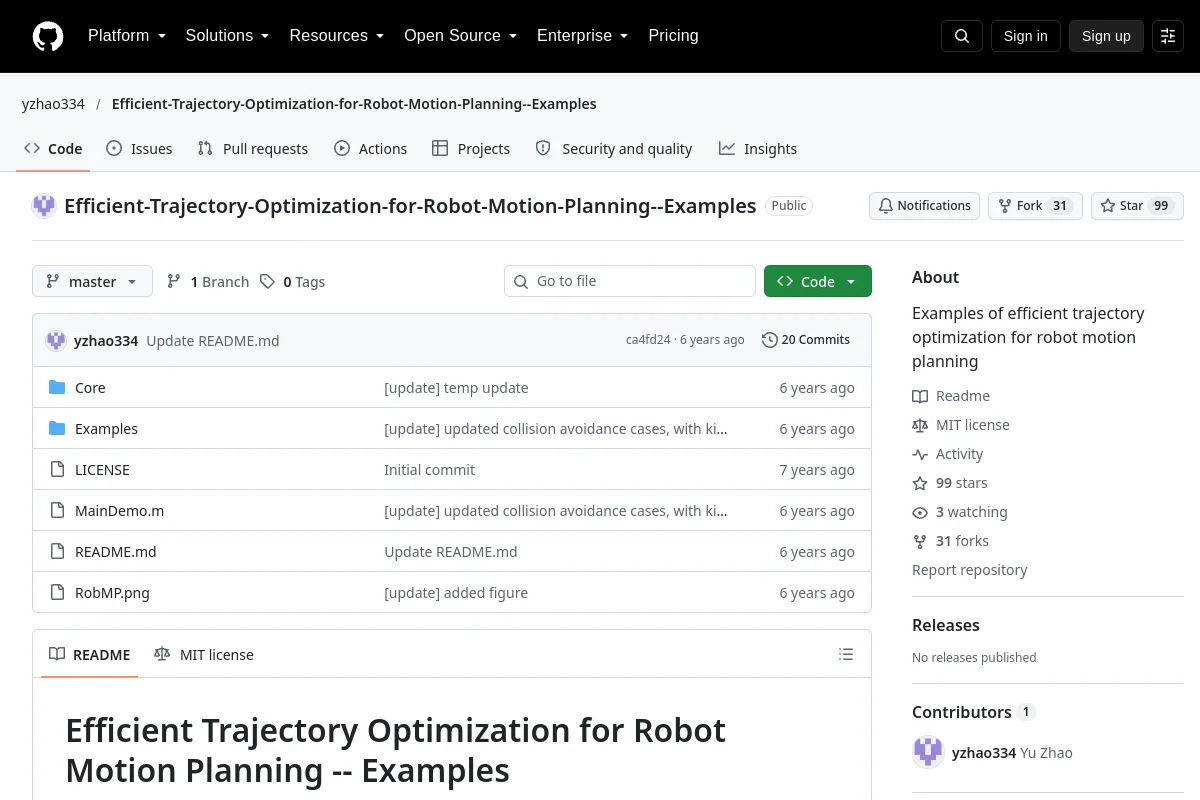The width and height of the screenshot is (1200, 800).
Task: Expand the Resources menu
Action: pyautogui.click(x=337, y=36)
